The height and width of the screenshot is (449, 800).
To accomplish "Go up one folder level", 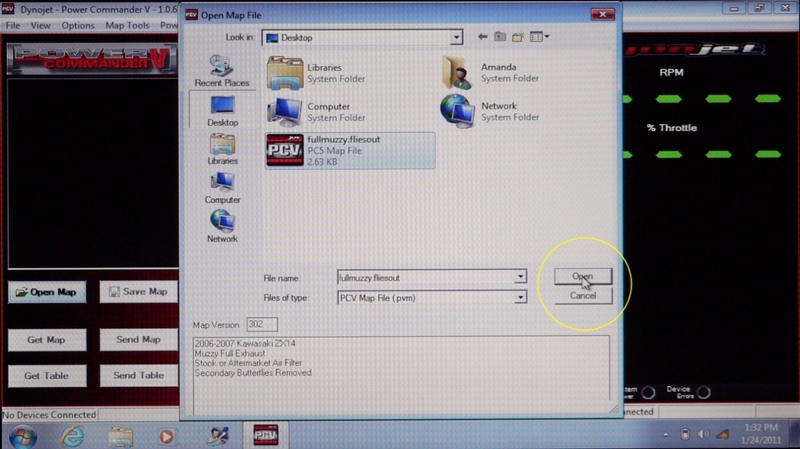I will tap(501, 37).
